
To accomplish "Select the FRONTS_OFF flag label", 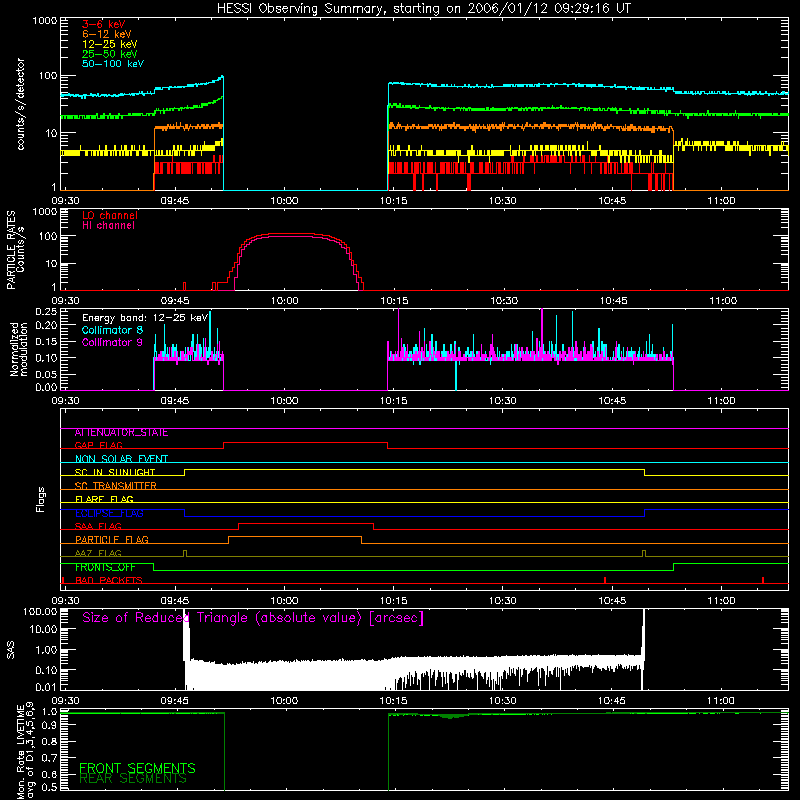I will [105, 567].
